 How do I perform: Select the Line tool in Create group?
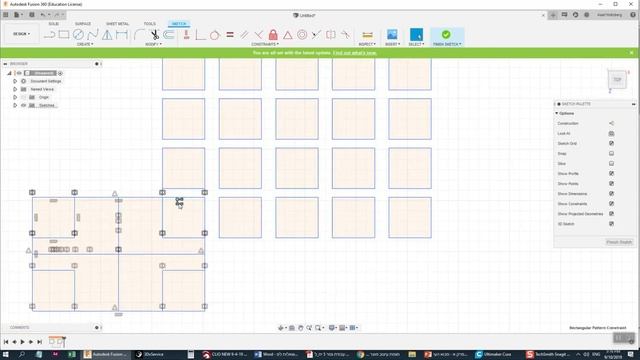(x=49, y=35)
